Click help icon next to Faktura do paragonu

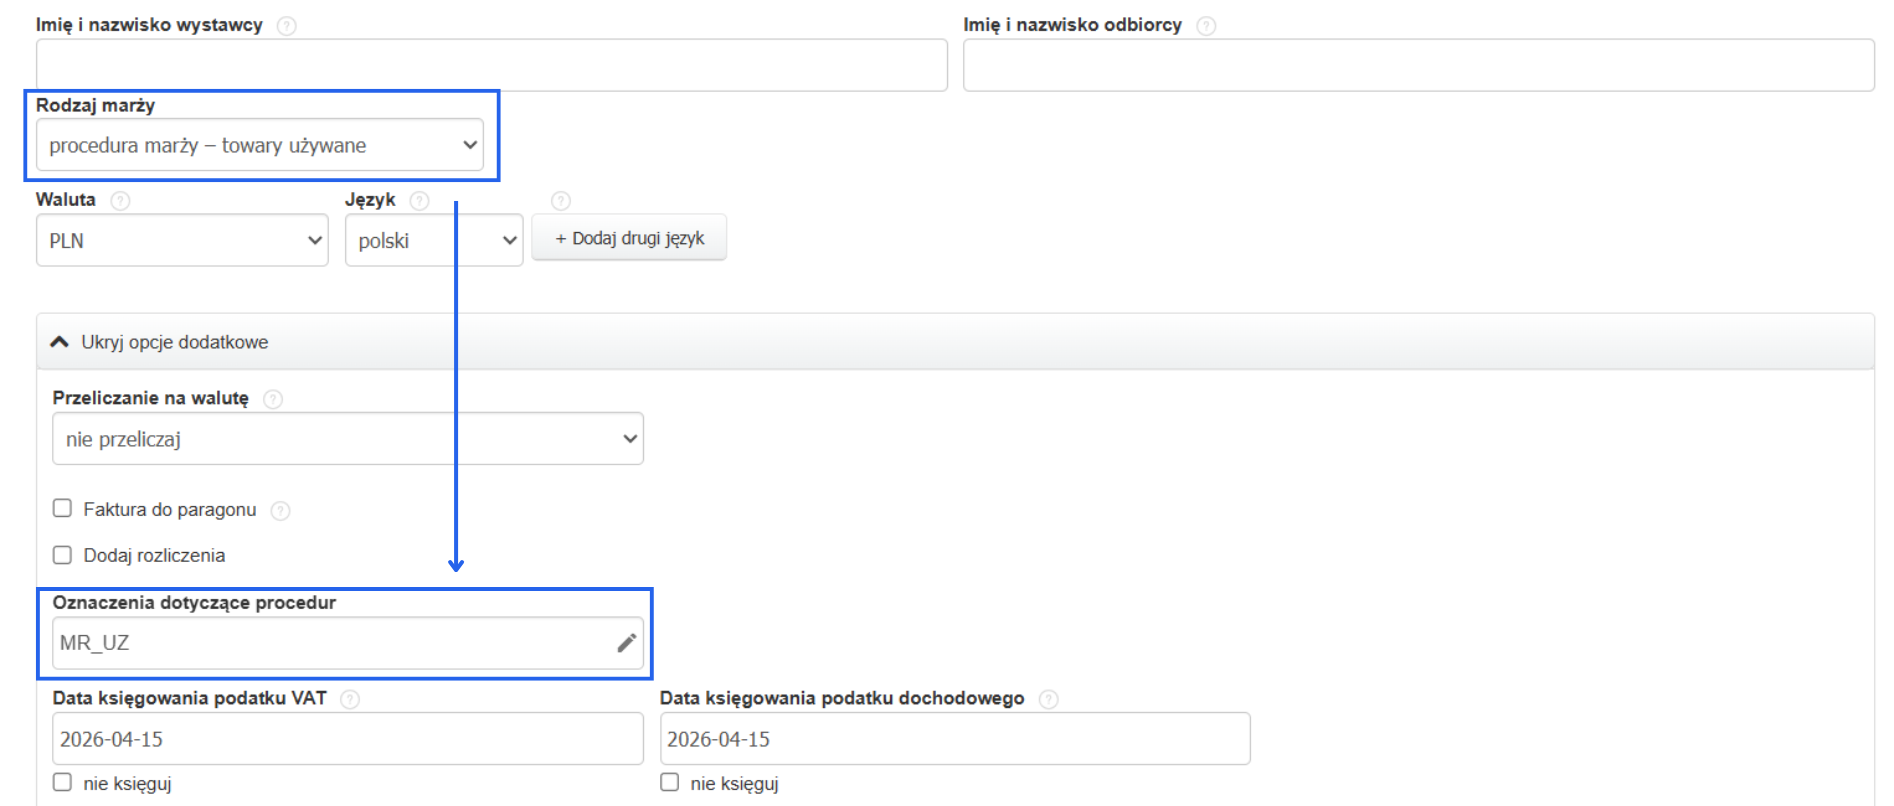280,511
